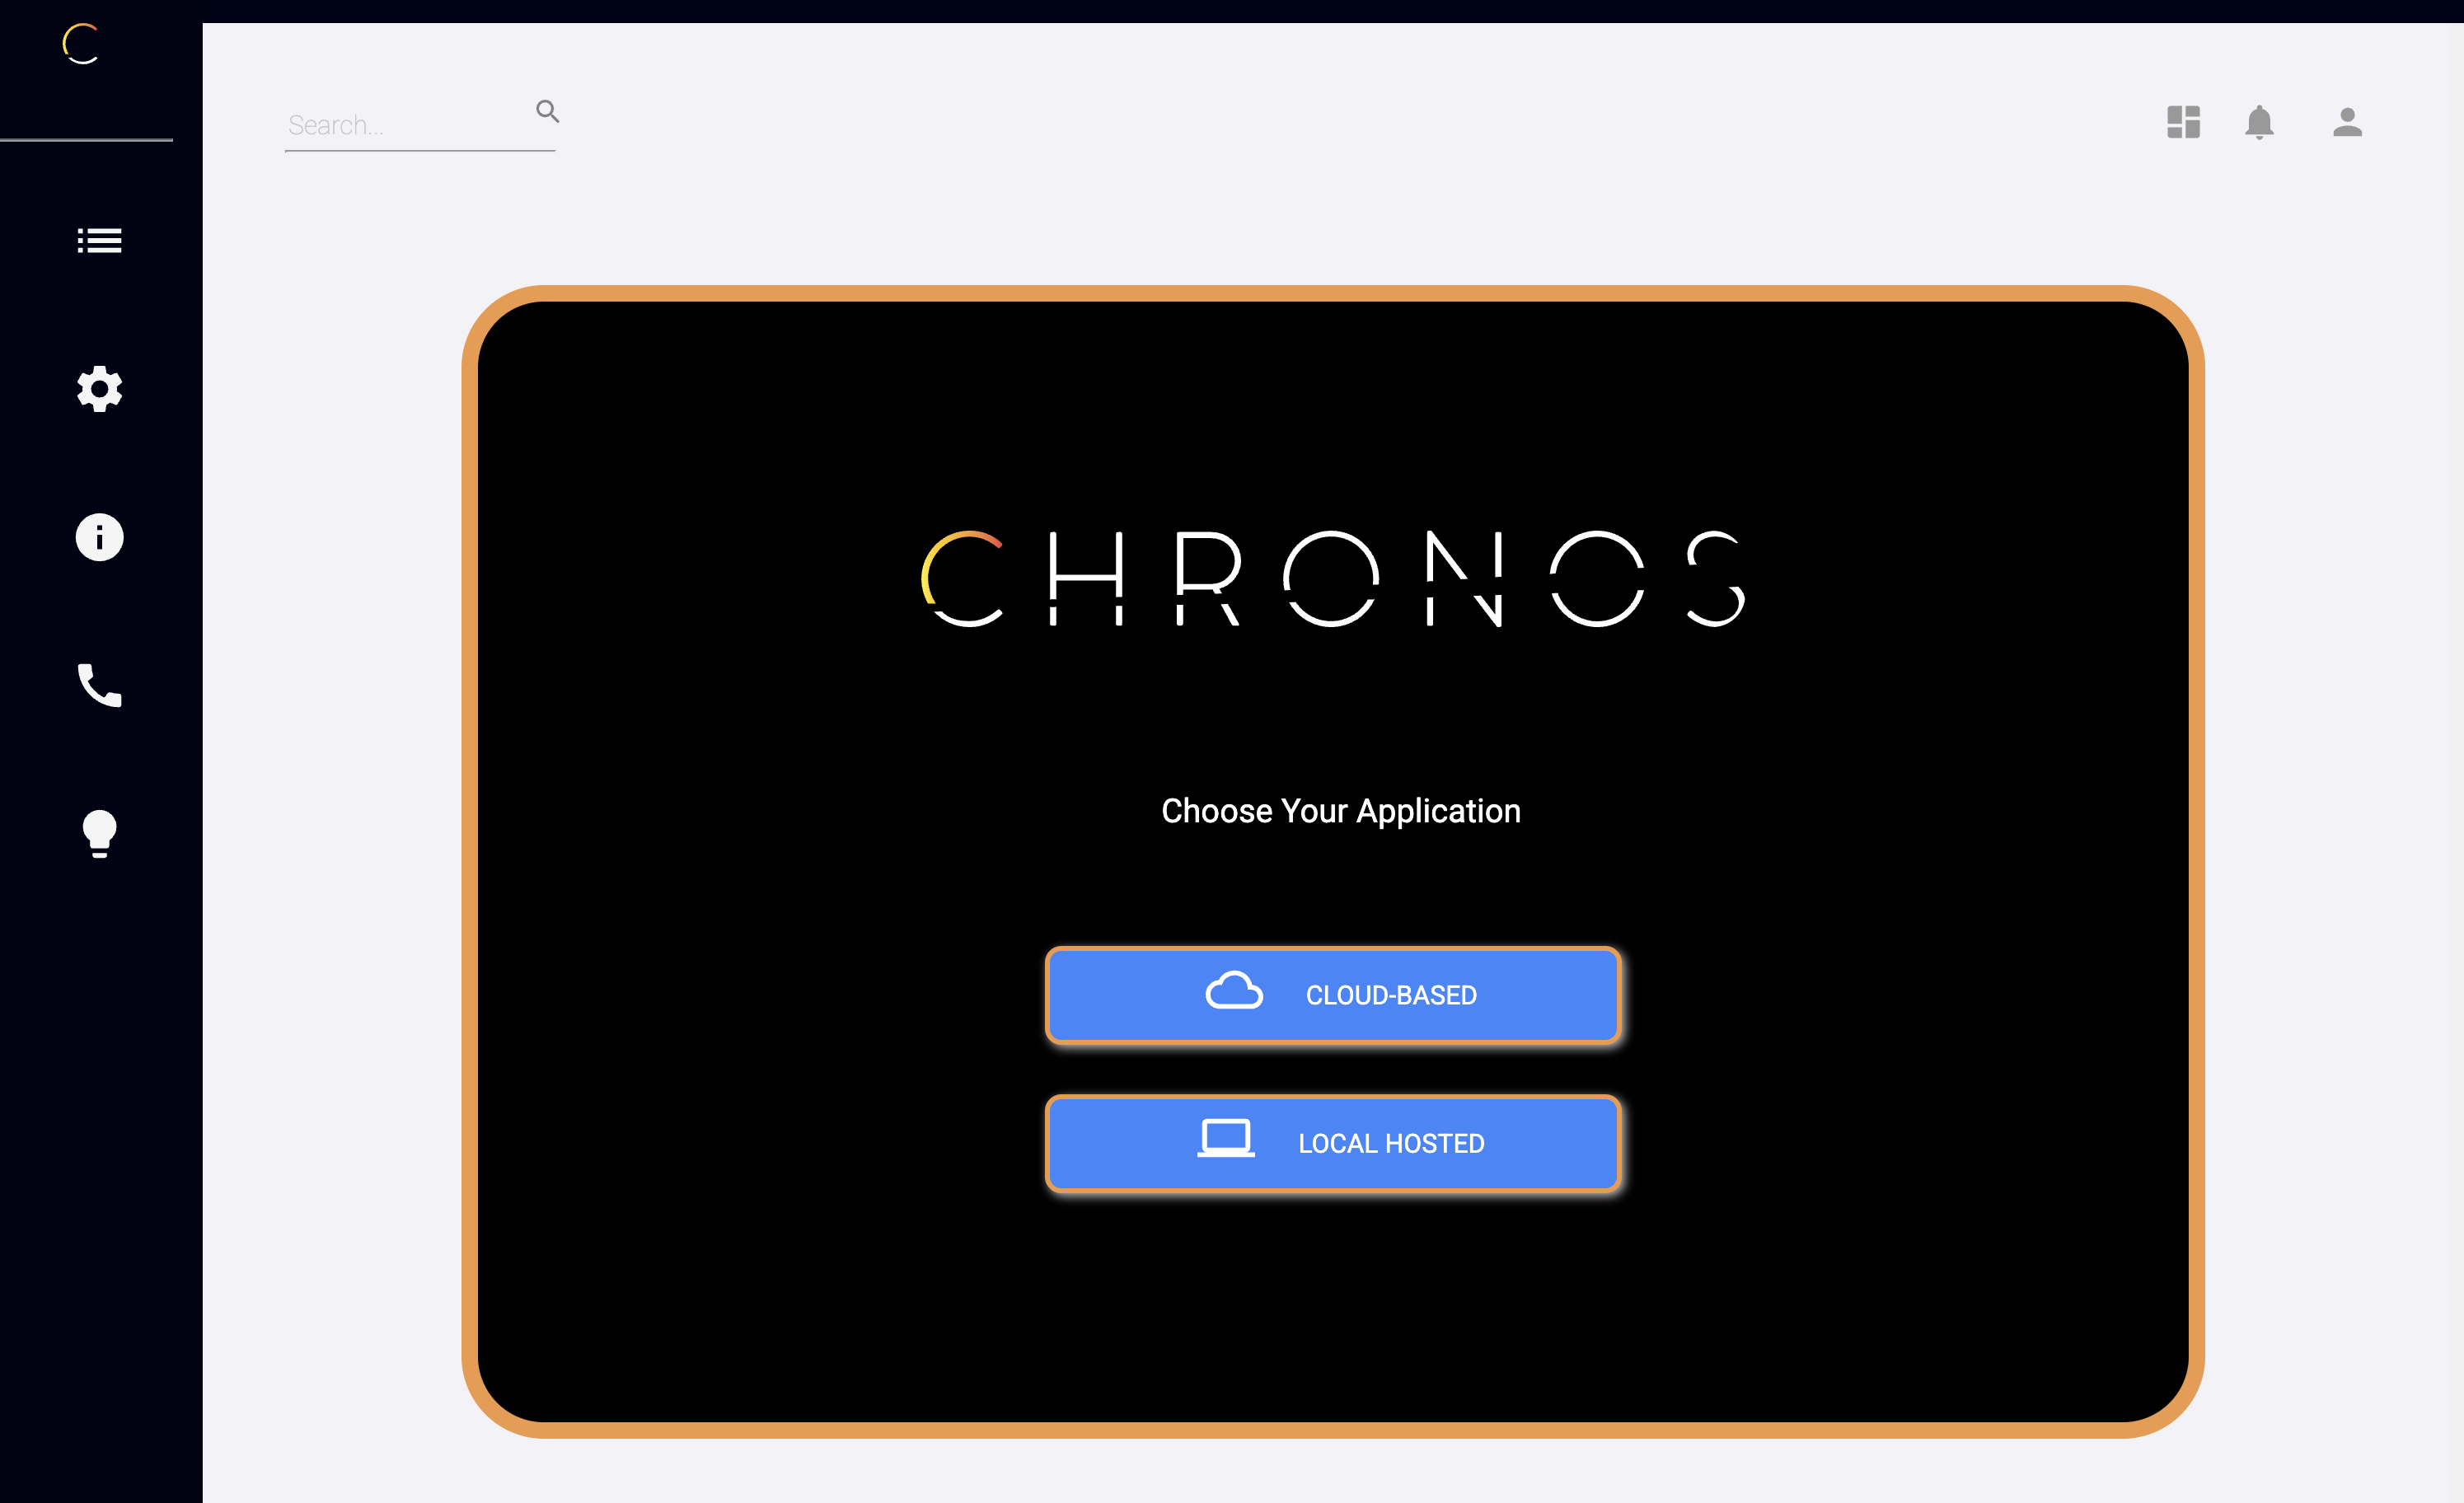Image resolution: width=2464 pixels, height=1503 pixels.
Task: Click the cloud icon on the Cloud-Based button
Action: pyautogui.click(x=1233, y=992)
